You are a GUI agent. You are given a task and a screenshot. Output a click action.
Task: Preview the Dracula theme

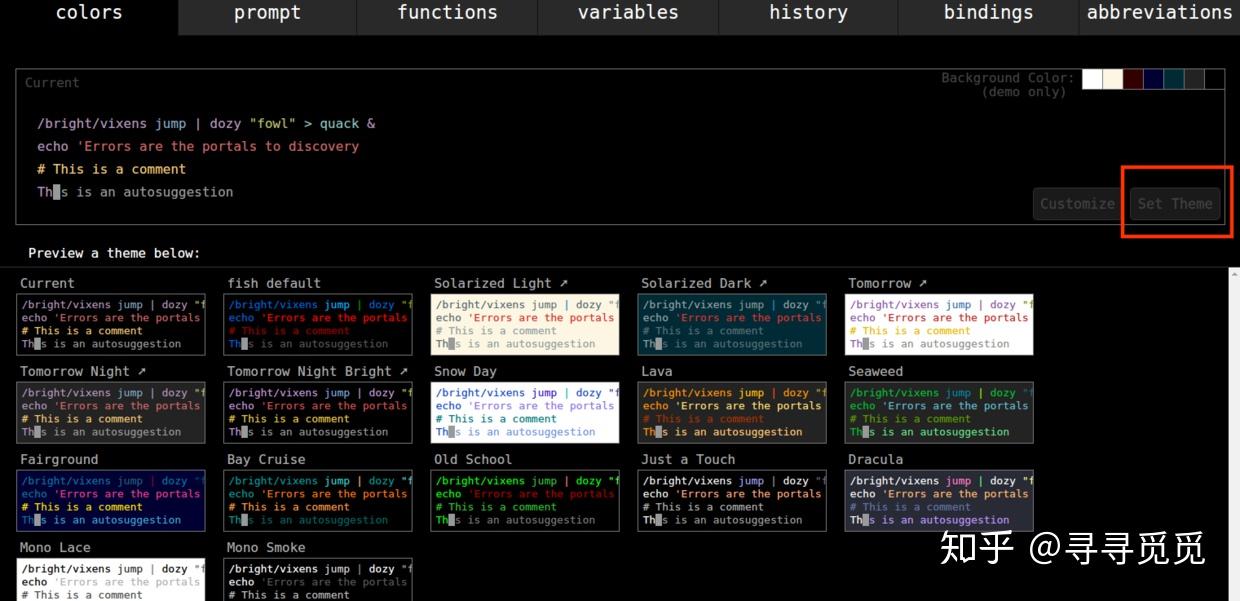click(x=939, y=500)
